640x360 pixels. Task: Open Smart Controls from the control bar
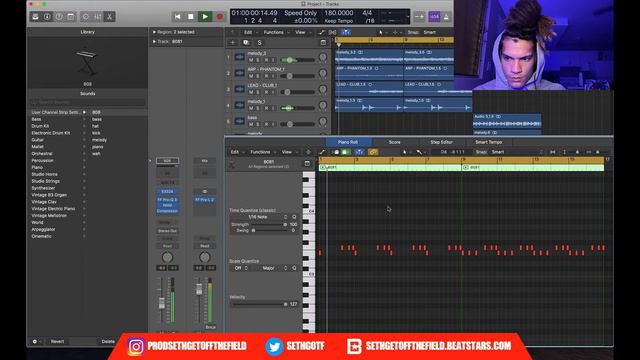[86, 17]
